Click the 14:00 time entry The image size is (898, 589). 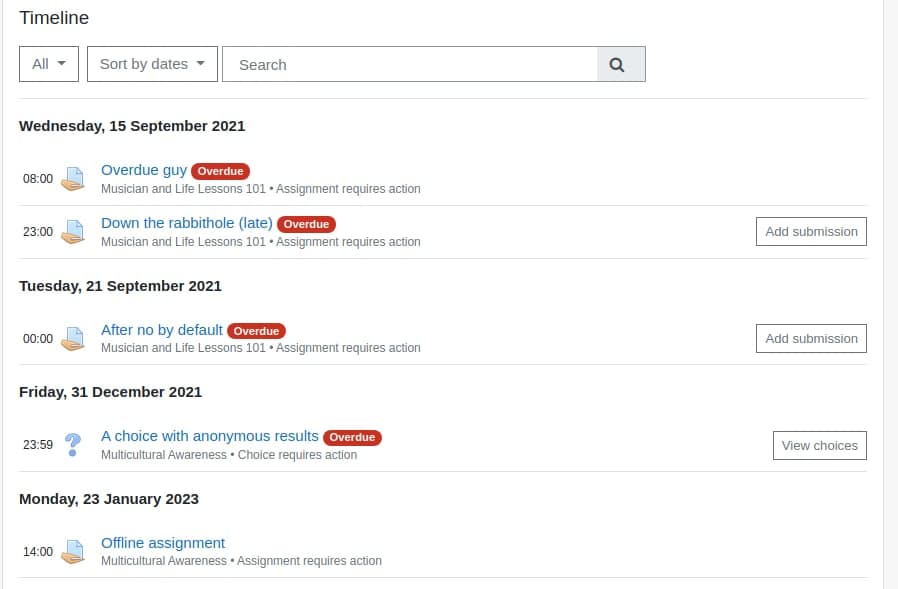(38, 552)
